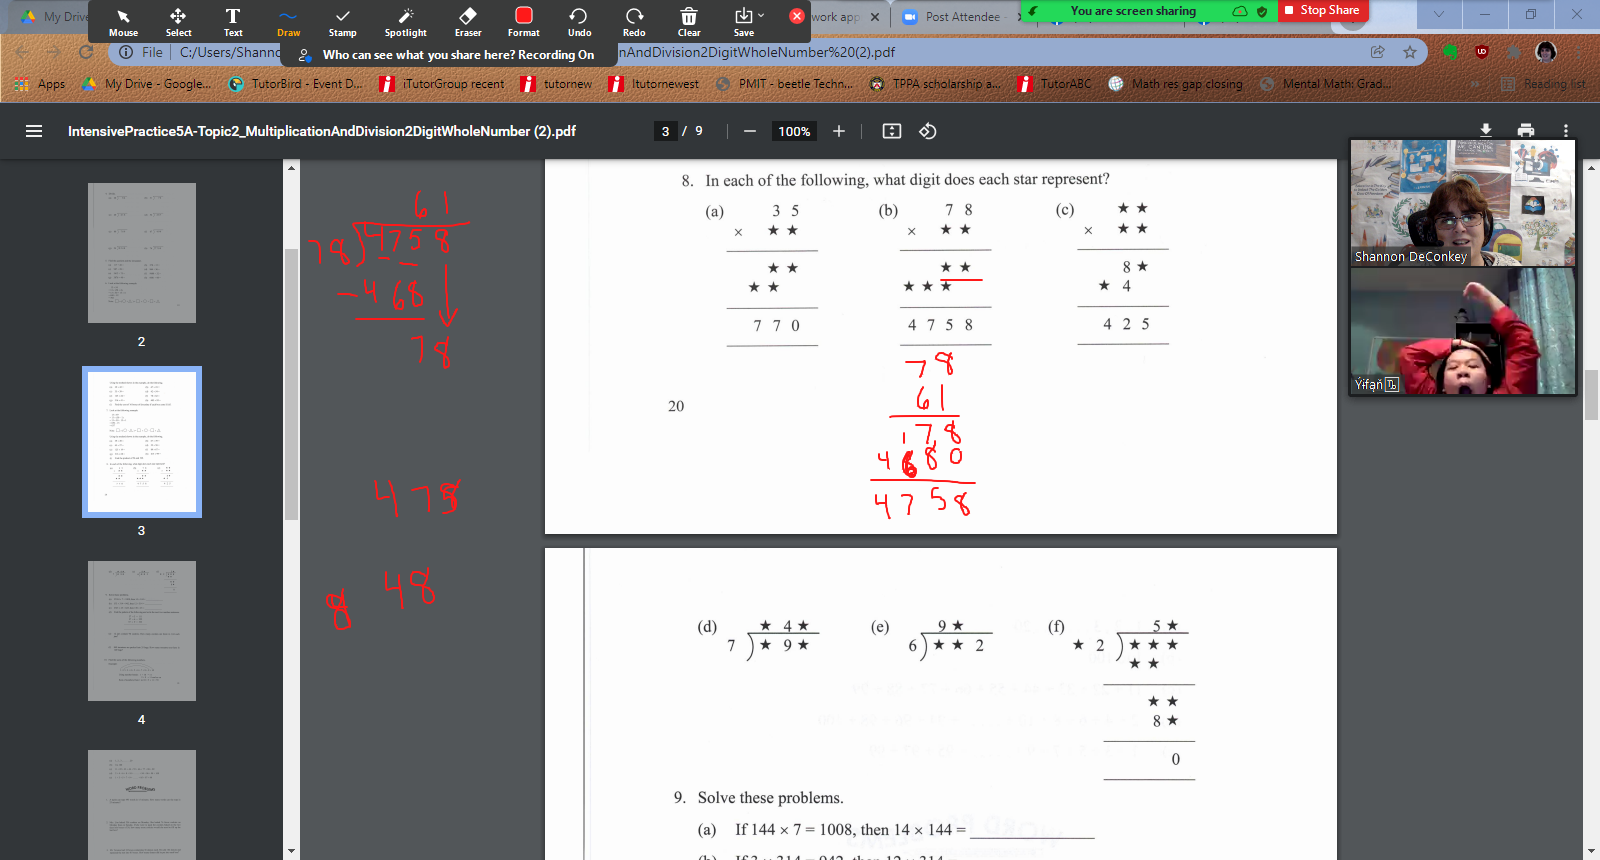The width and height of the screenshot is (1600, 860).
Task: Enable the Spotlight tool
Action: pyautogui.click(x=406, y=21)
